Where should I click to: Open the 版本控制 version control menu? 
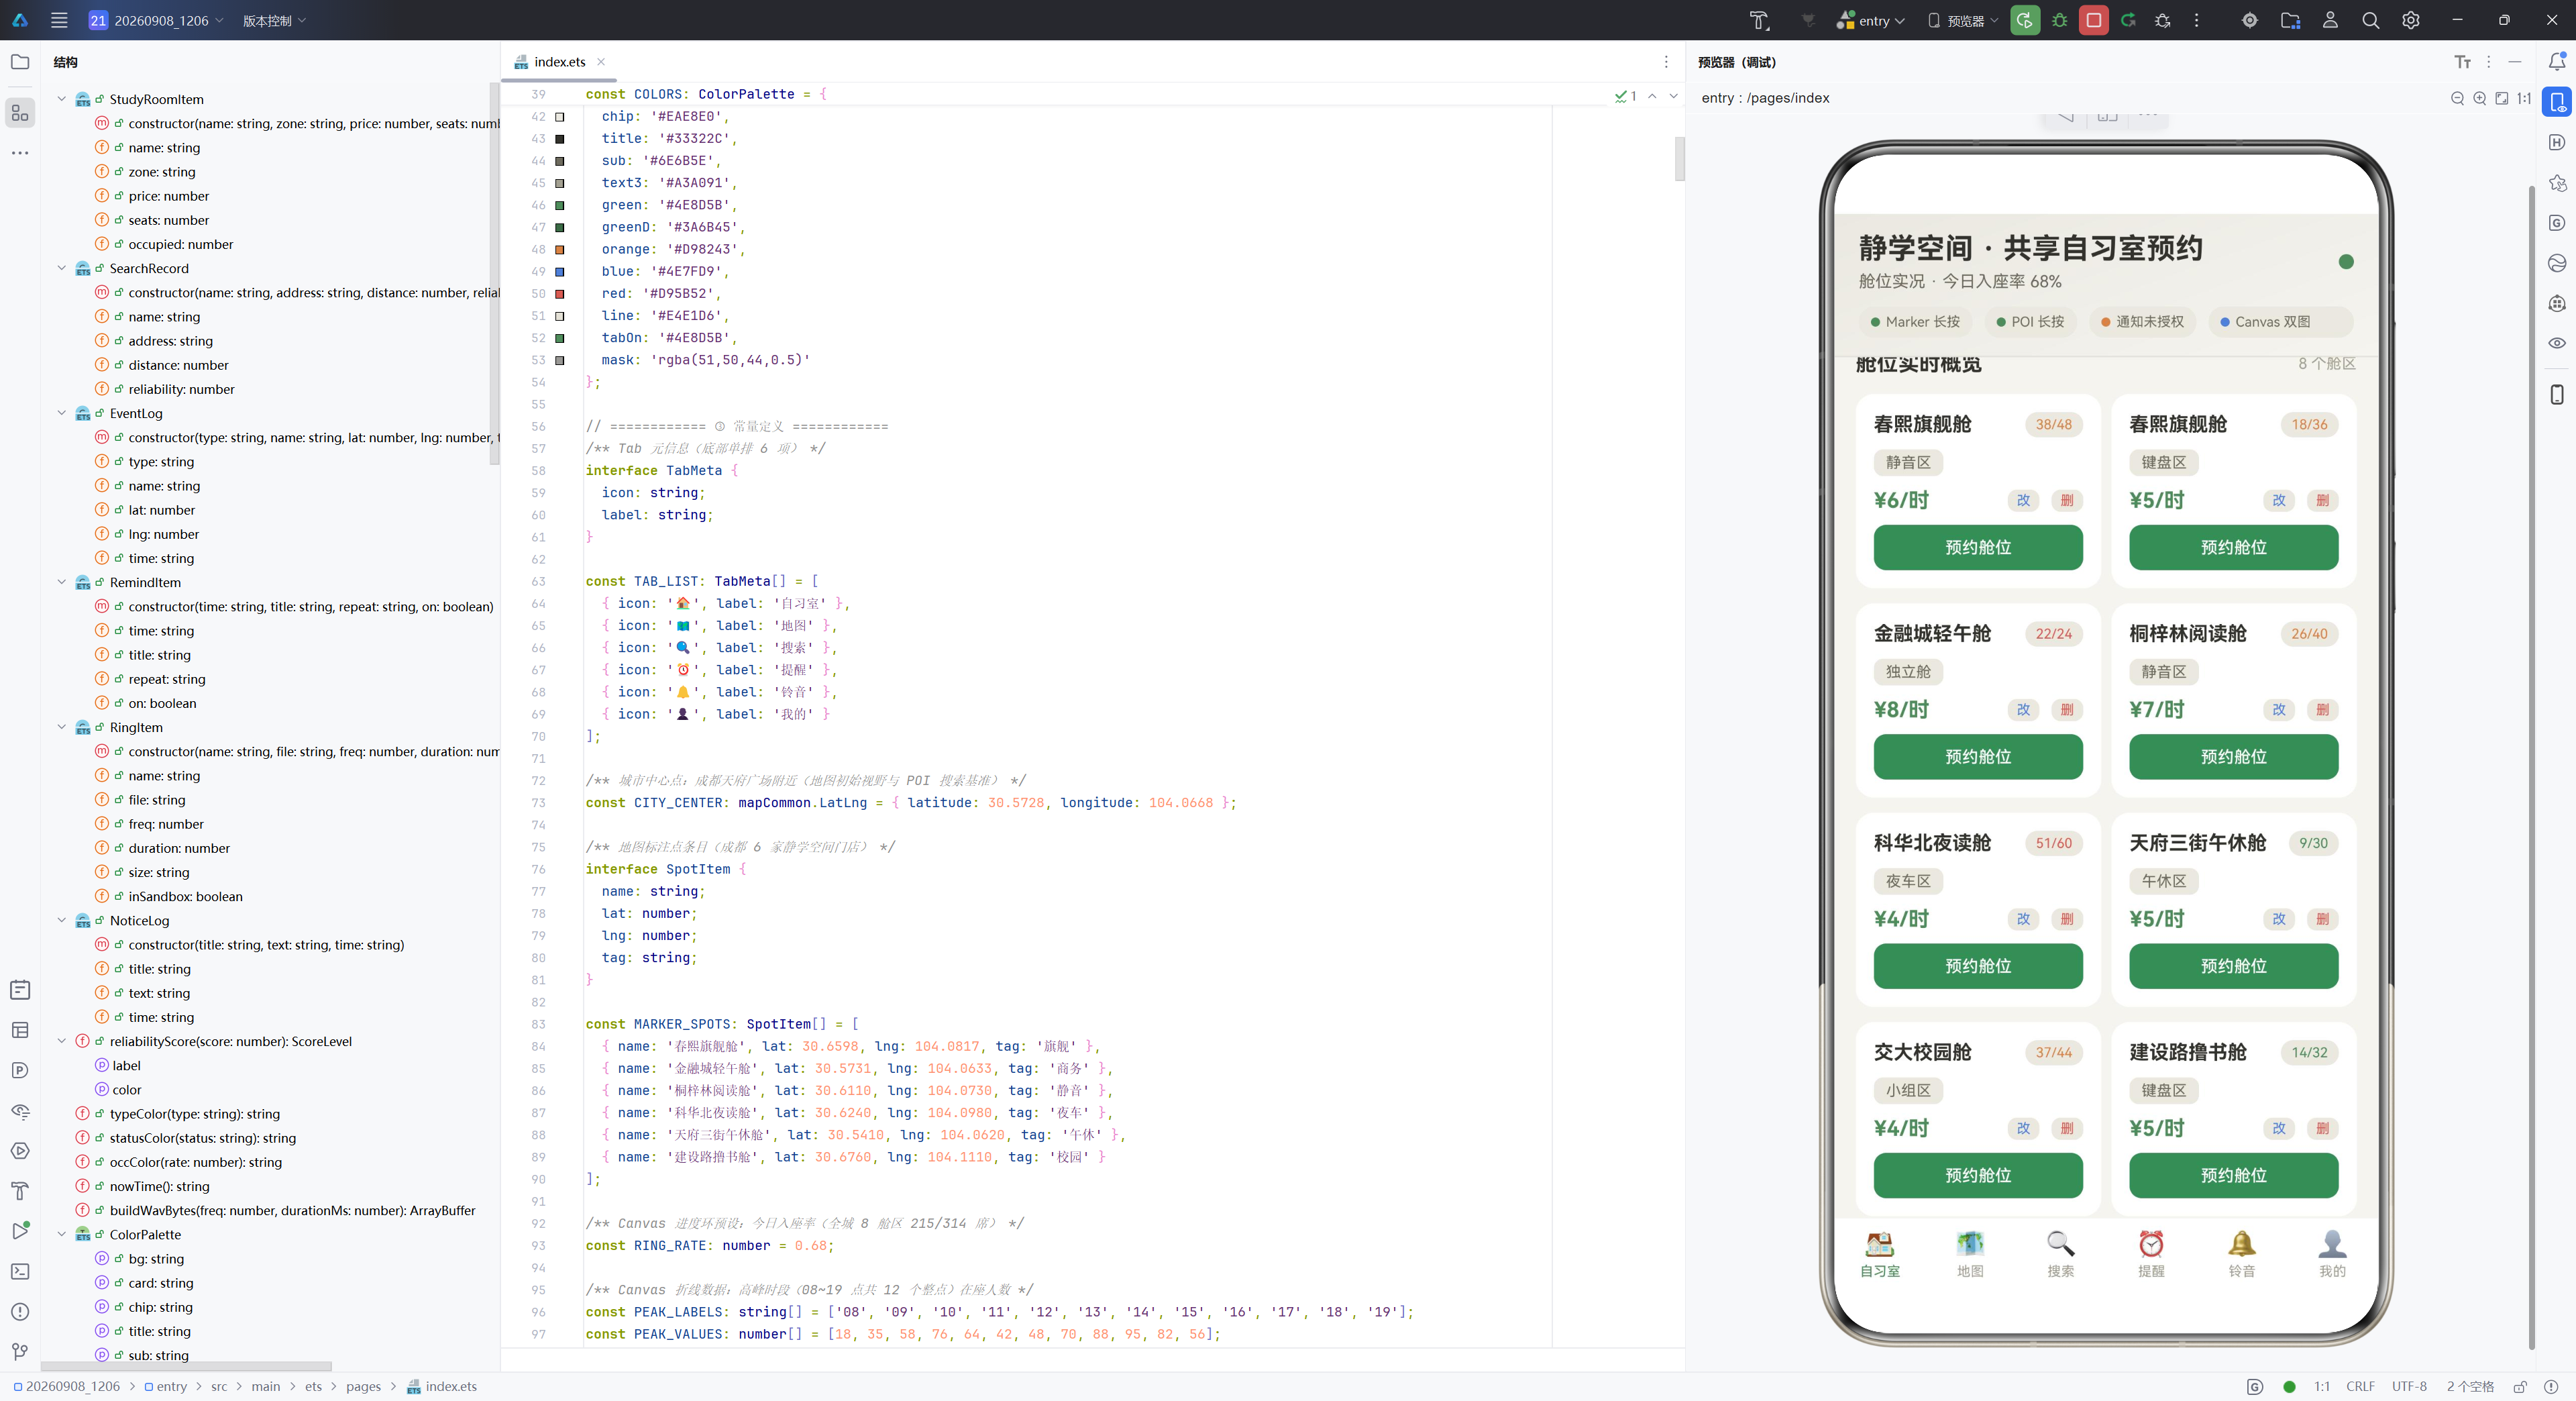click(274, 20)
